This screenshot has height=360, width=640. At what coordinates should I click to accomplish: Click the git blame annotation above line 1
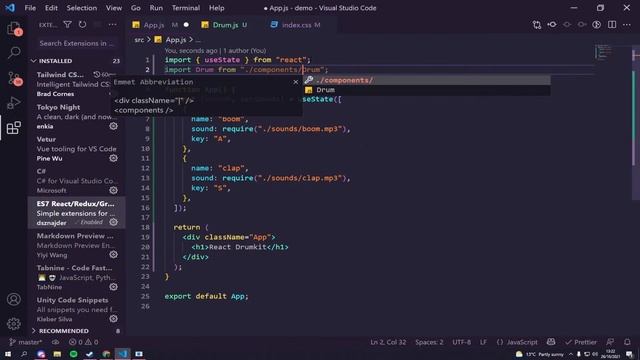click(x=215, y=51)
